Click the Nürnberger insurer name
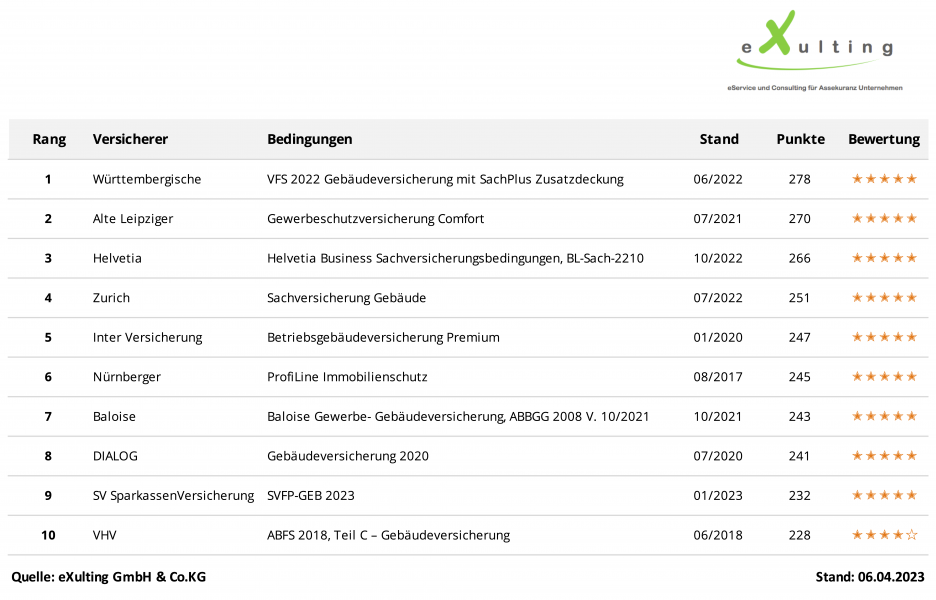Viewport: 936px width, 600px height. click(127, 377)
